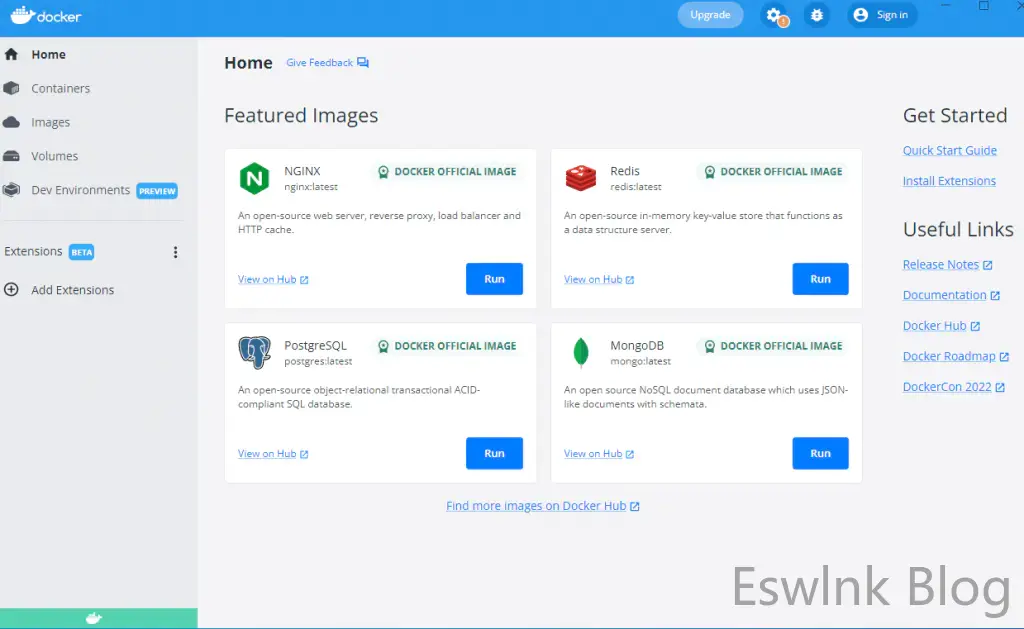Click the MongoDB leaf icon
This screenshot has height=629, width=1024.
coord(580,353)
